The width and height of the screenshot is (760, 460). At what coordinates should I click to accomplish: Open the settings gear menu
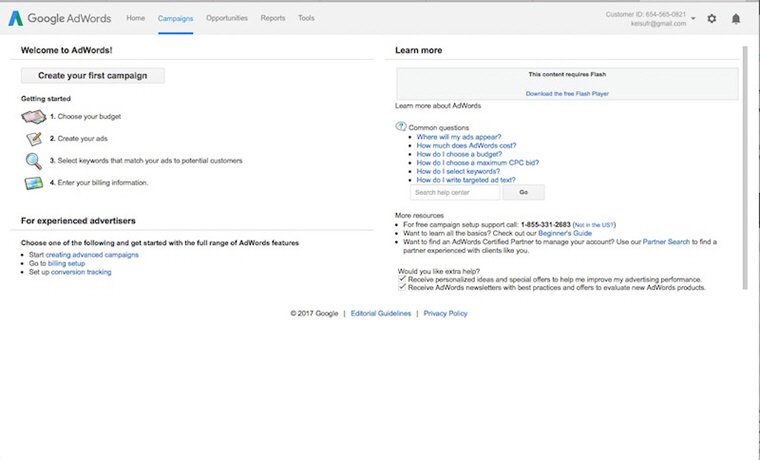pyautogui.click(x=712, y=19)
